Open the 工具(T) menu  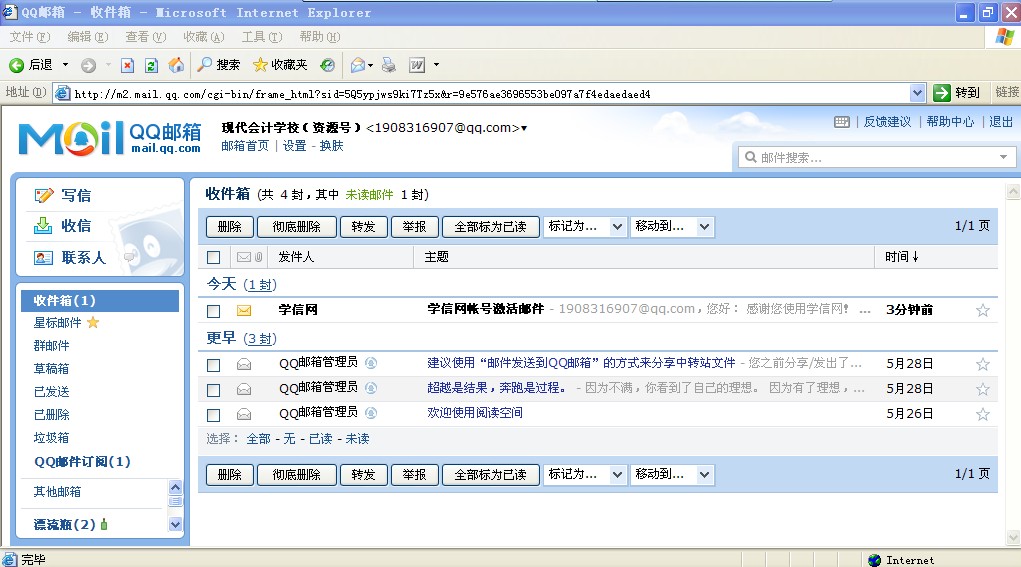coord(262,37)
